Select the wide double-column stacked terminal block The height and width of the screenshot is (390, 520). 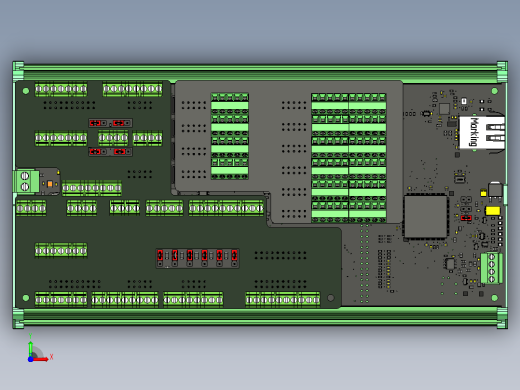(x=349, y=158)
